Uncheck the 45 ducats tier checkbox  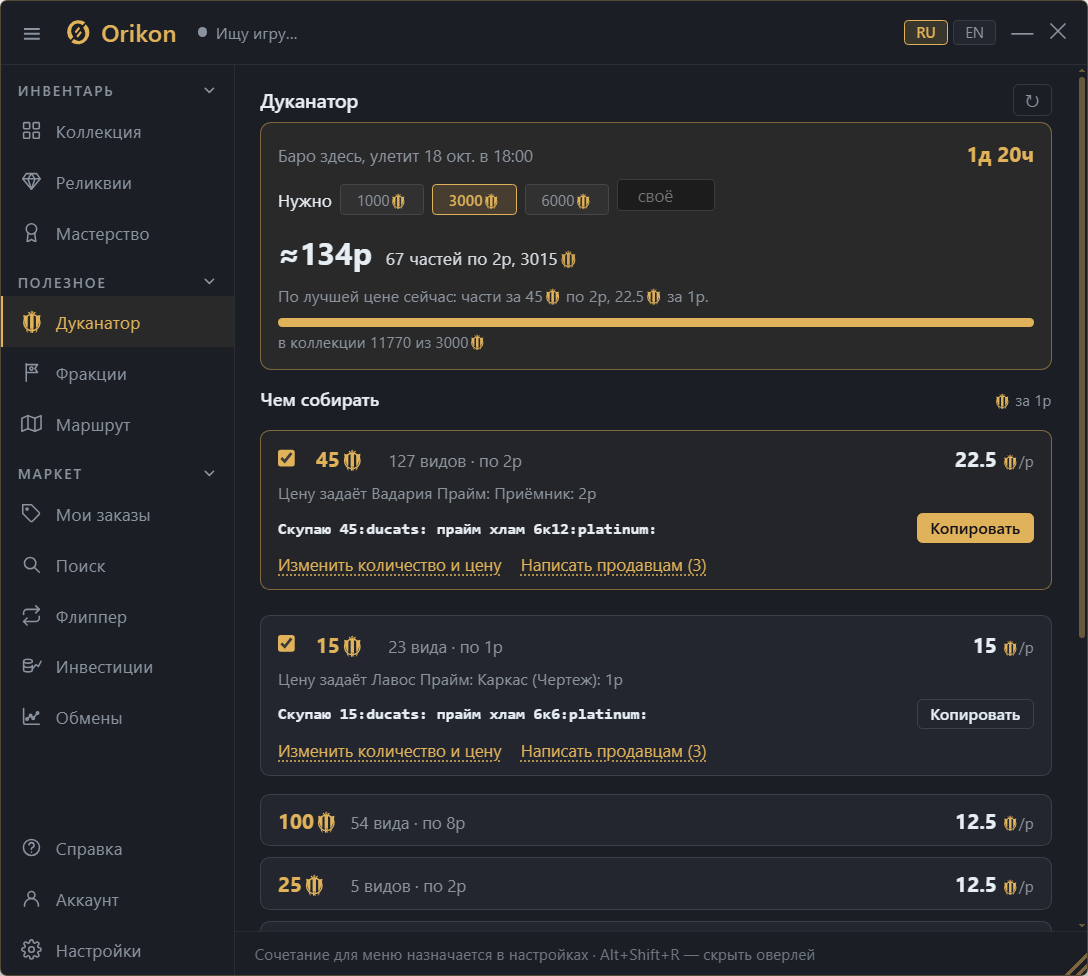pyautogui.click(x=287, y=459)
